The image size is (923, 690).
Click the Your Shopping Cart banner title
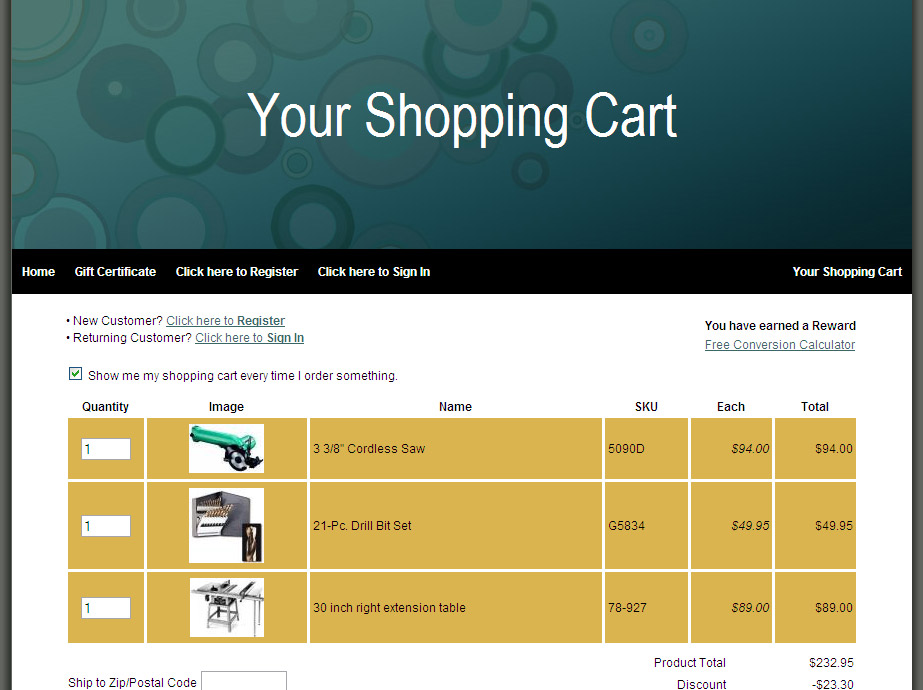[x=462, y=116]
